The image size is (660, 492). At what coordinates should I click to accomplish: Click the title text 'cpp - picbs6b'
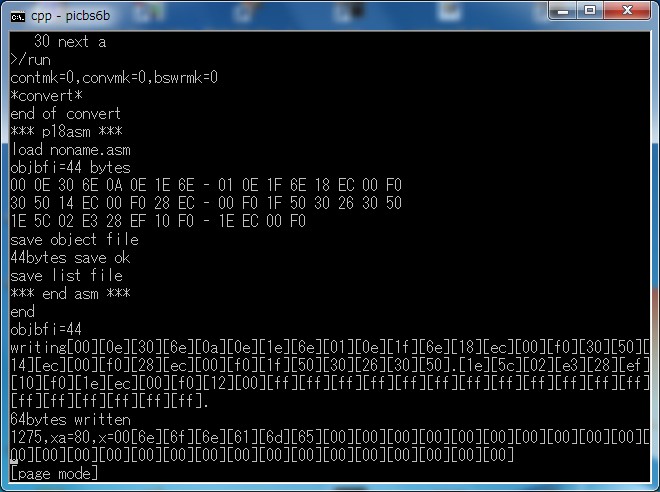(70, 16)
